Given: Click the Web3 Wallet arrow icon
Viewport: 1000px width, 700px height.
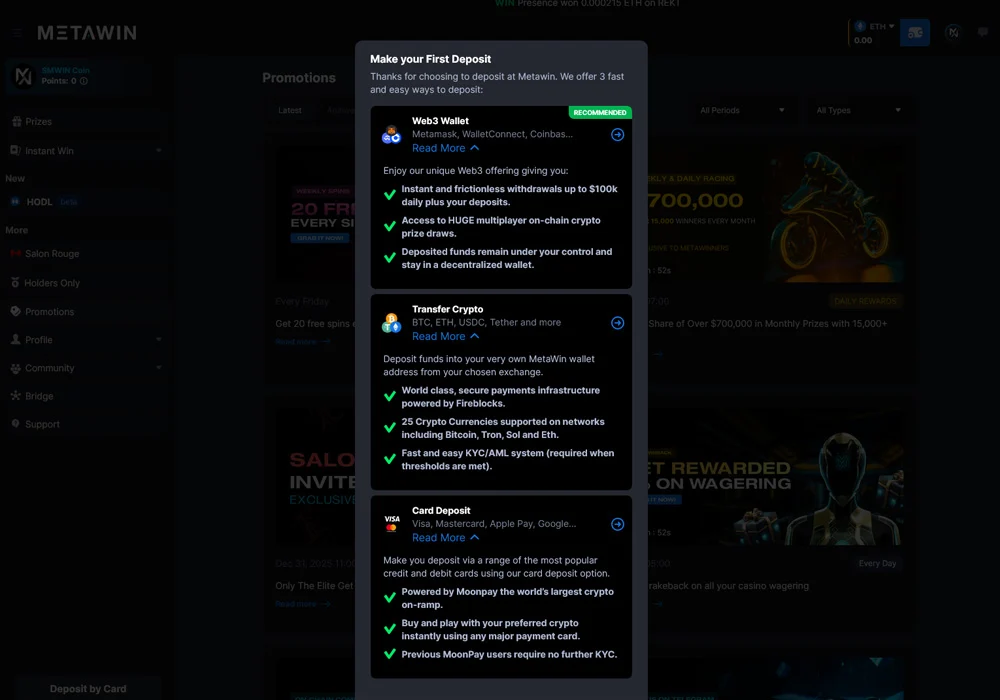Looking at the screenshot, I should pyautogui.click(x=617, y=135).
